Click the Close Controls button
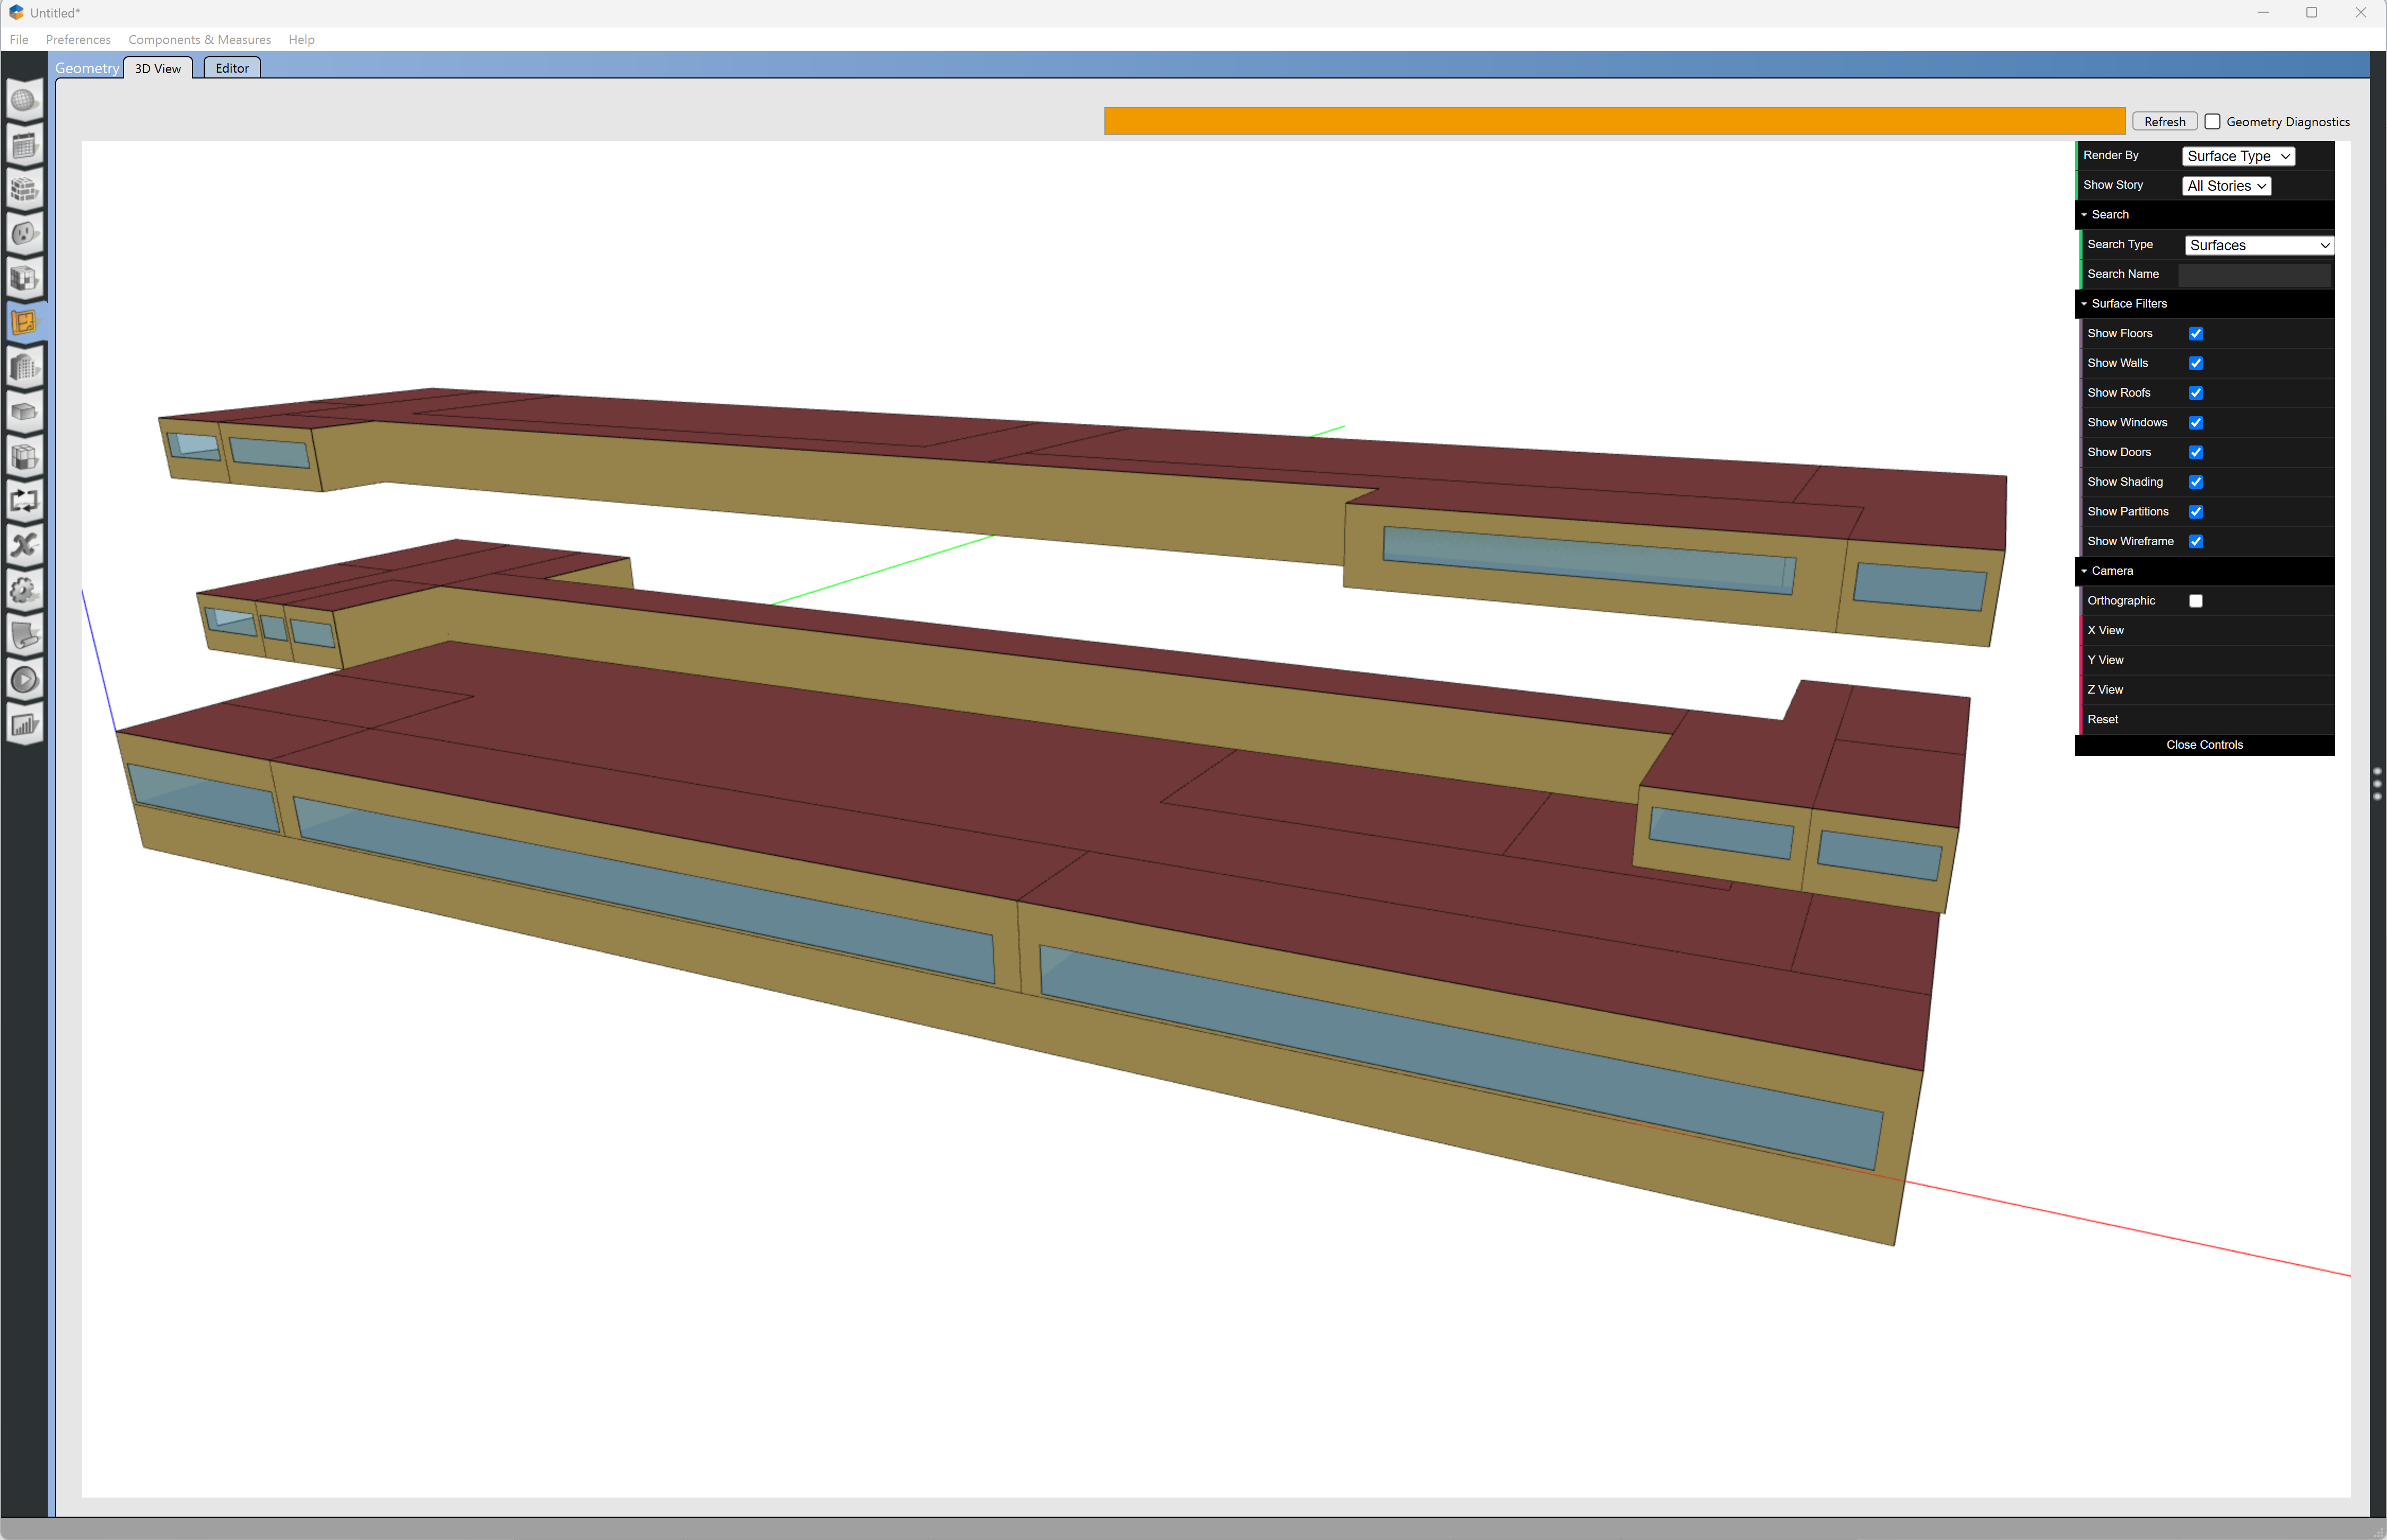 [2204, 745]
